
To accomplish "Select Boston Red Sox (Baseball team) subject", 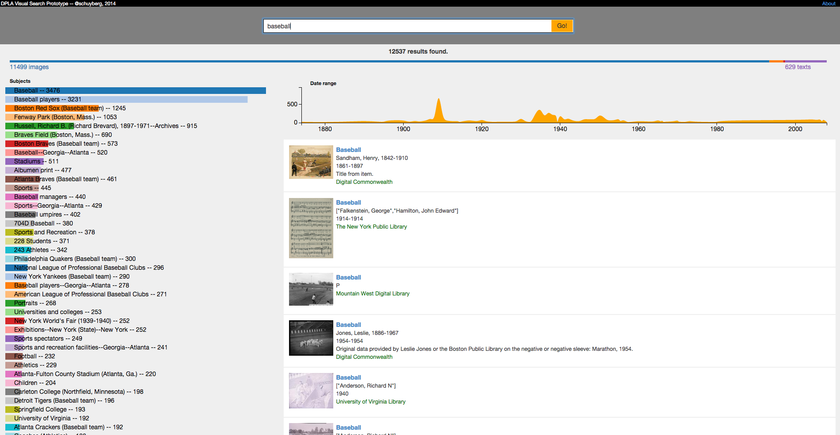I will [x=66, y=108].
